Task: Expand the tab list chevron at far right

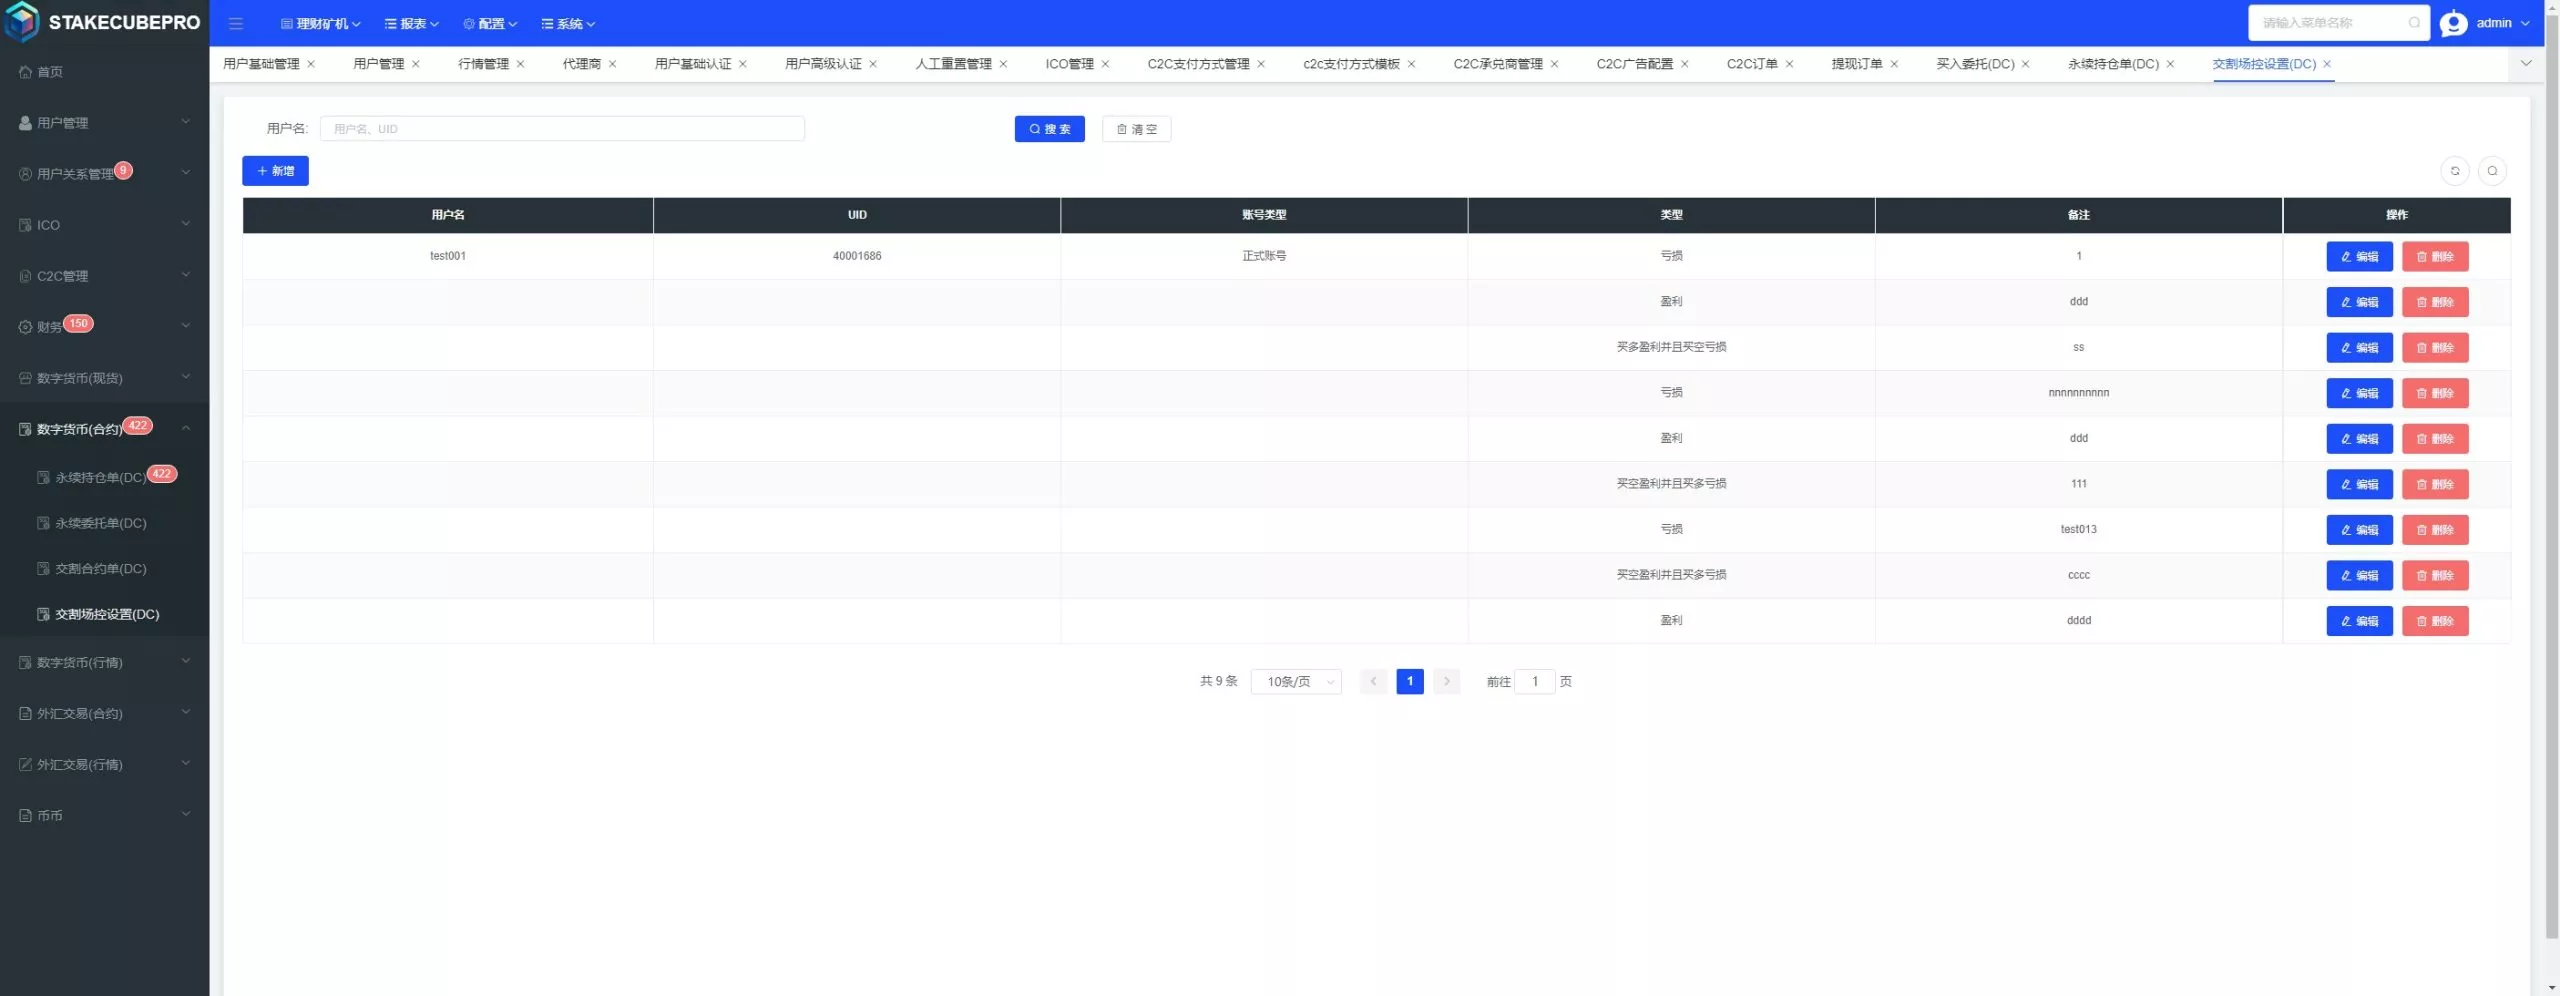Action: coord(2526,64)
